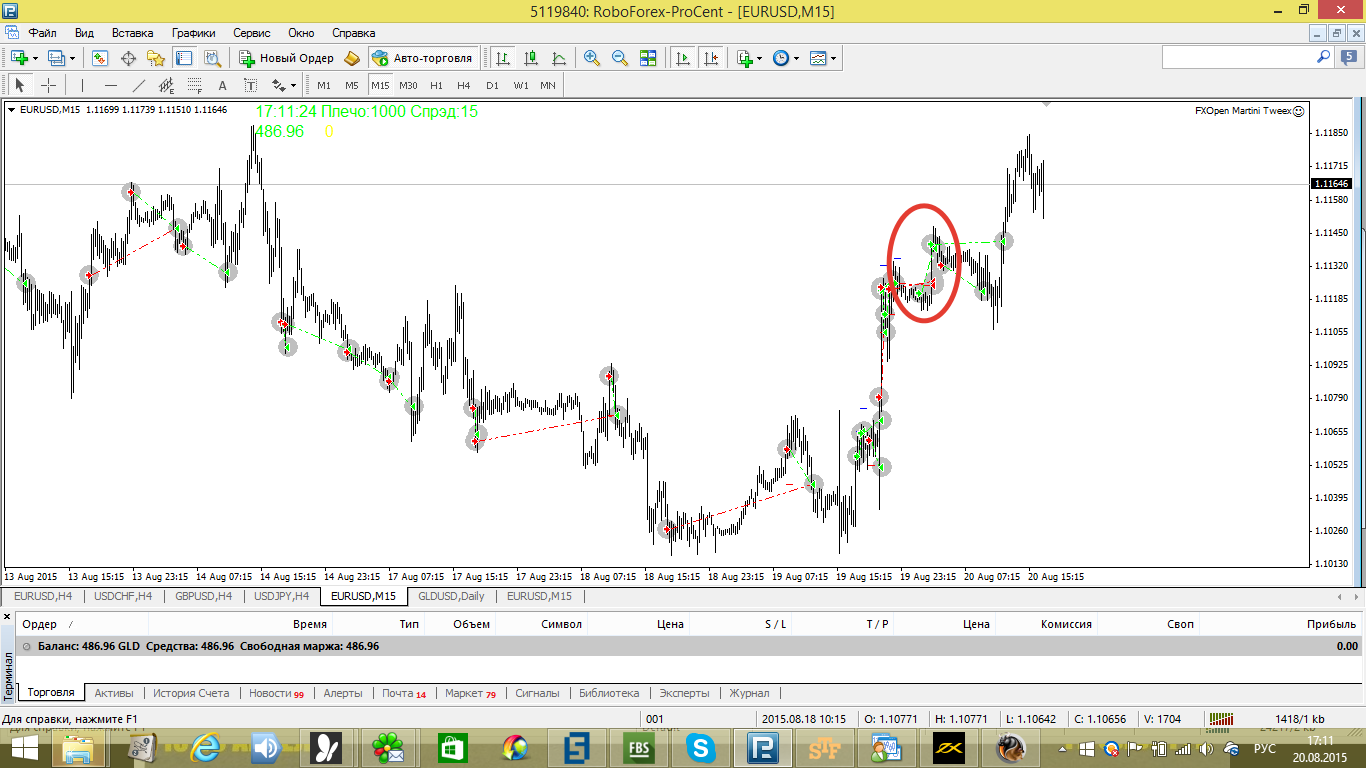1366x768 pixels.
Task: Switch chart to line chart mode
Action: pos(559,58)
